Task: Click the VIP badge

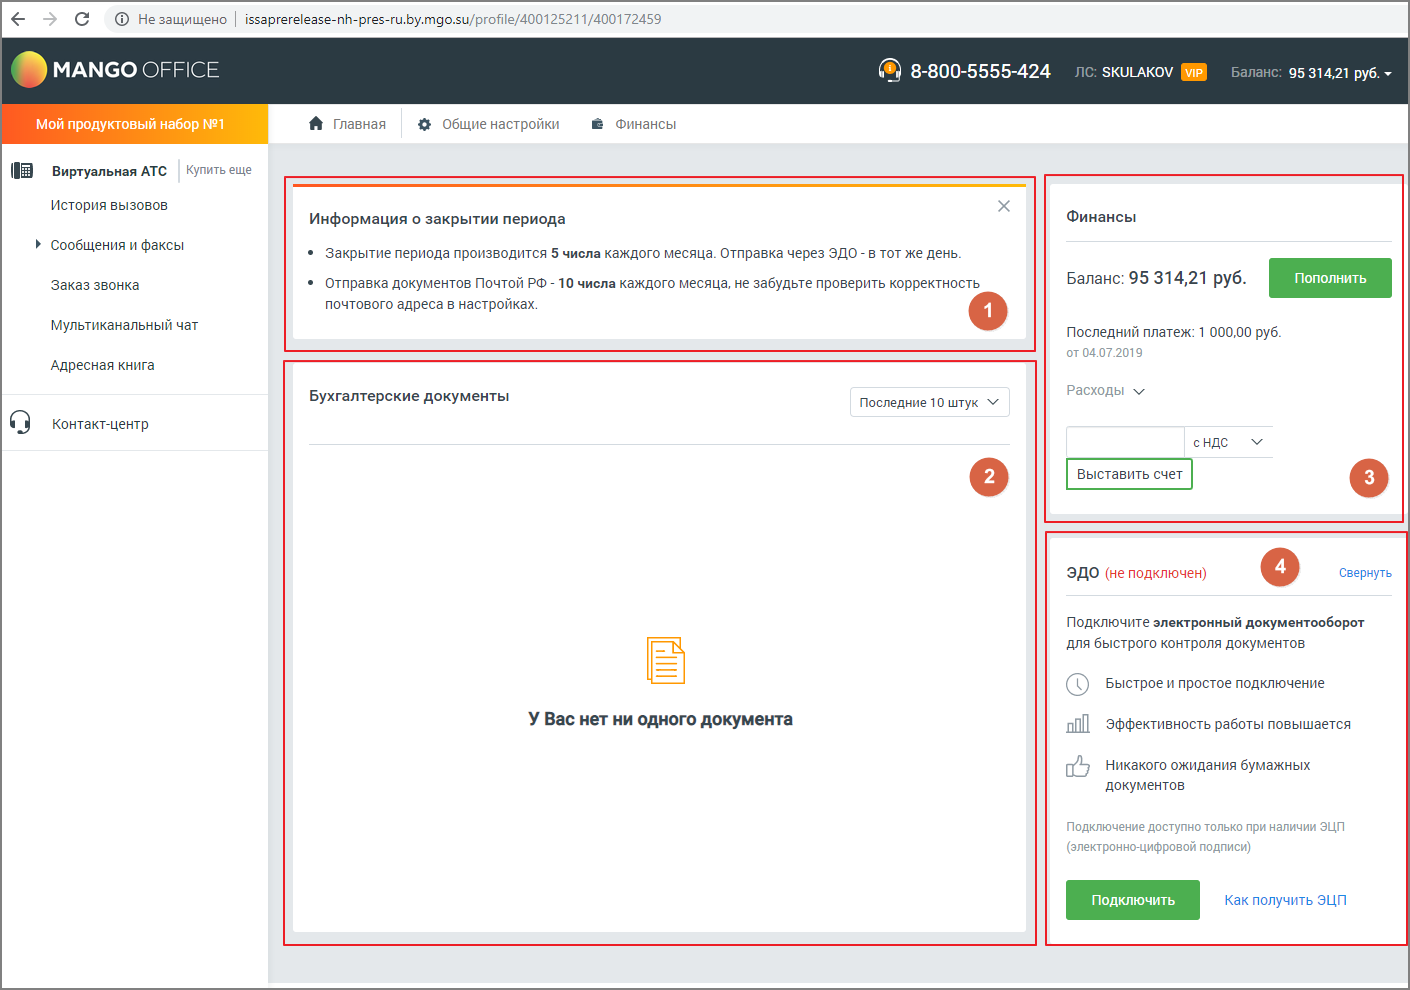Action: click(x=1194, y=72)
